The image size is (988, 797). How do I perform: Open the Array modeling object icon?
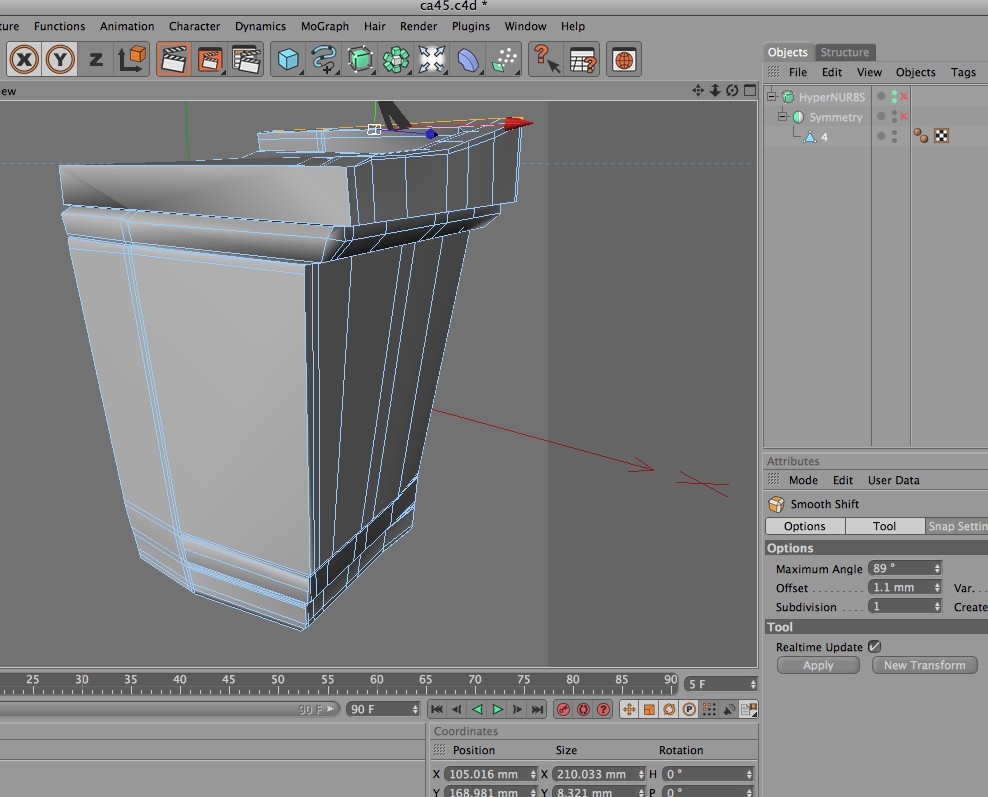396,60
